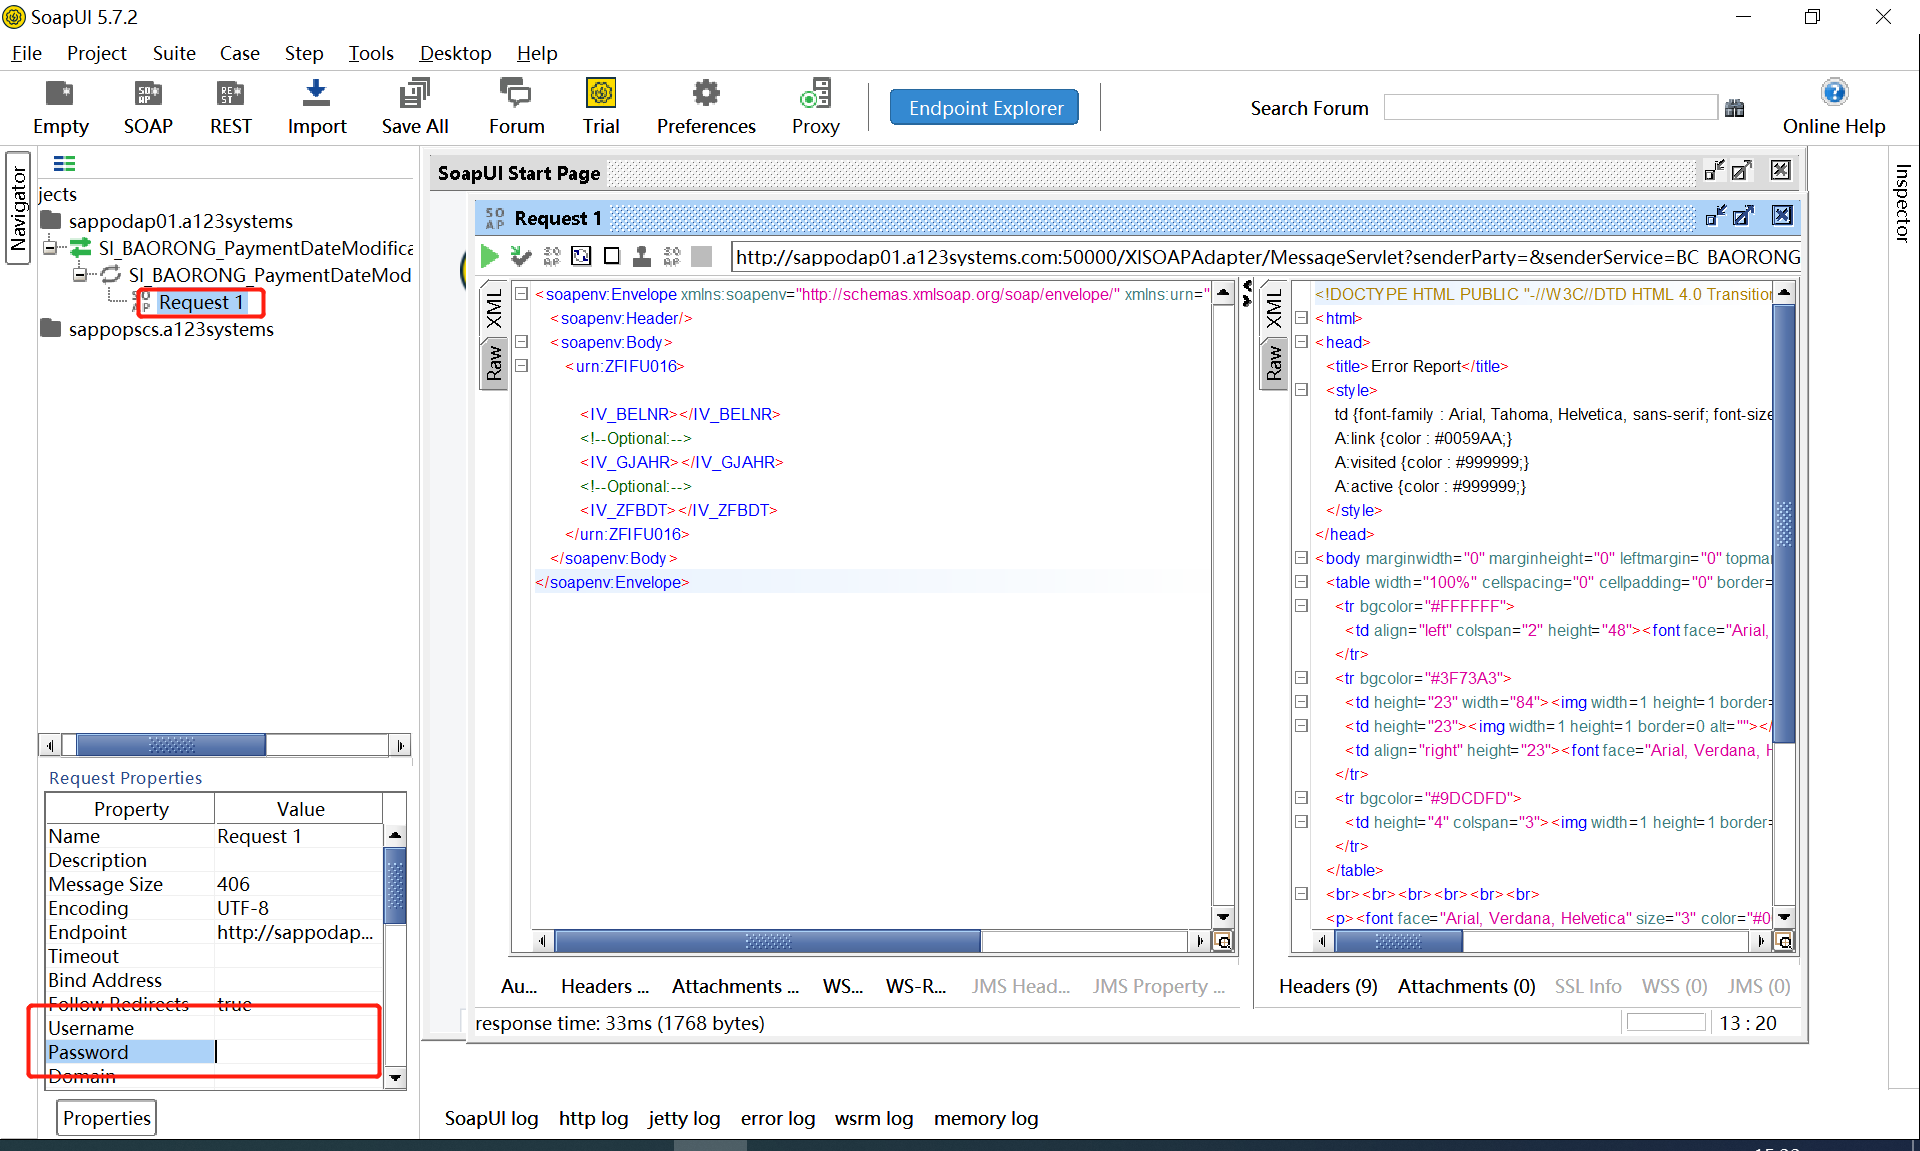Viewport: 1920px width, 1151px height.
Task: Click the square outline icon in the request toolbar
Action: (x=612, y=257)
